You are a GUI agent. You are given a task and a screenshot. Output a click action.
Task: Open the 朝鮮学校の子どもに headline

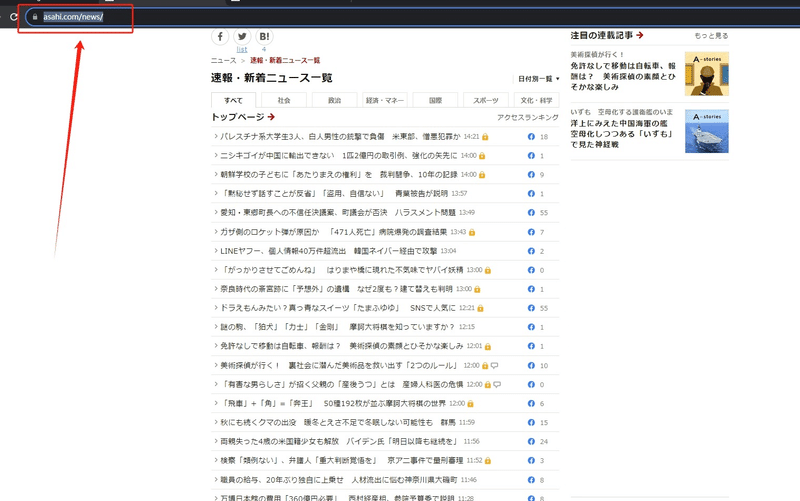[338, 174]
